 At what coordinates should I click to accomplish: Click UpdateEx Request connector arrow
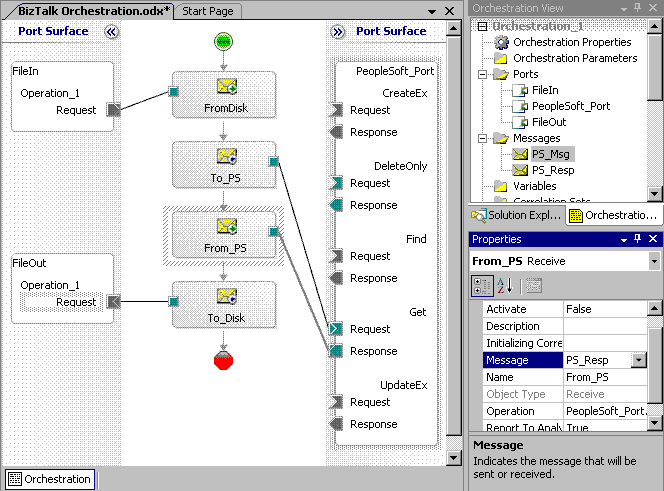[337, 402]
